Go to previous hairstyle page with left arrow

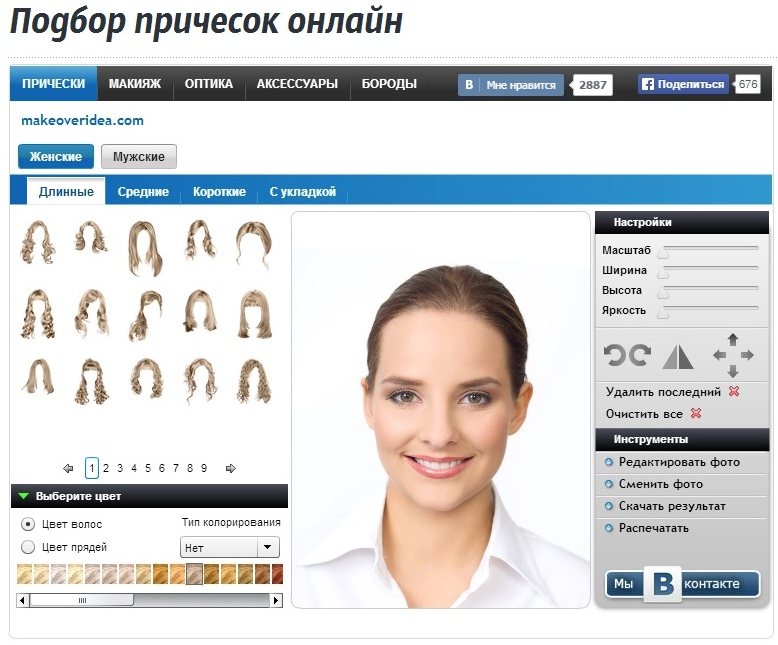(68, 468)
